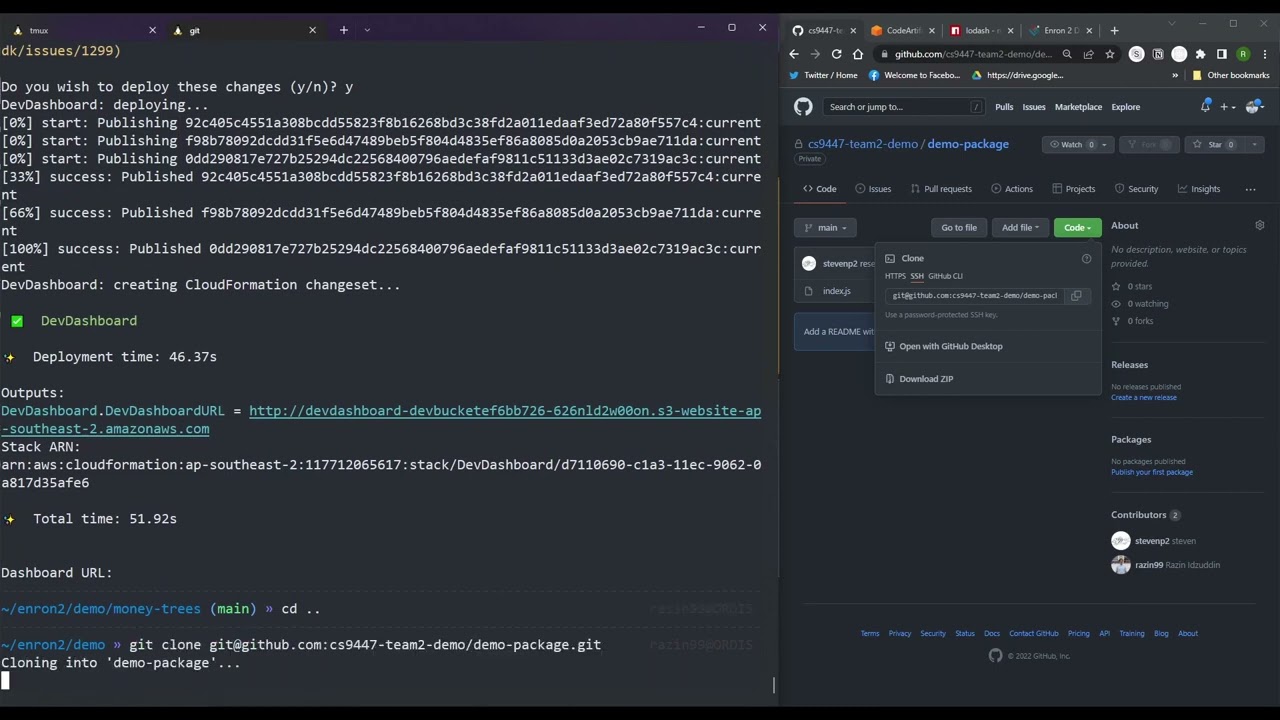
Task: Close the tmux terminal tab
Action: (x=152, y=30)
